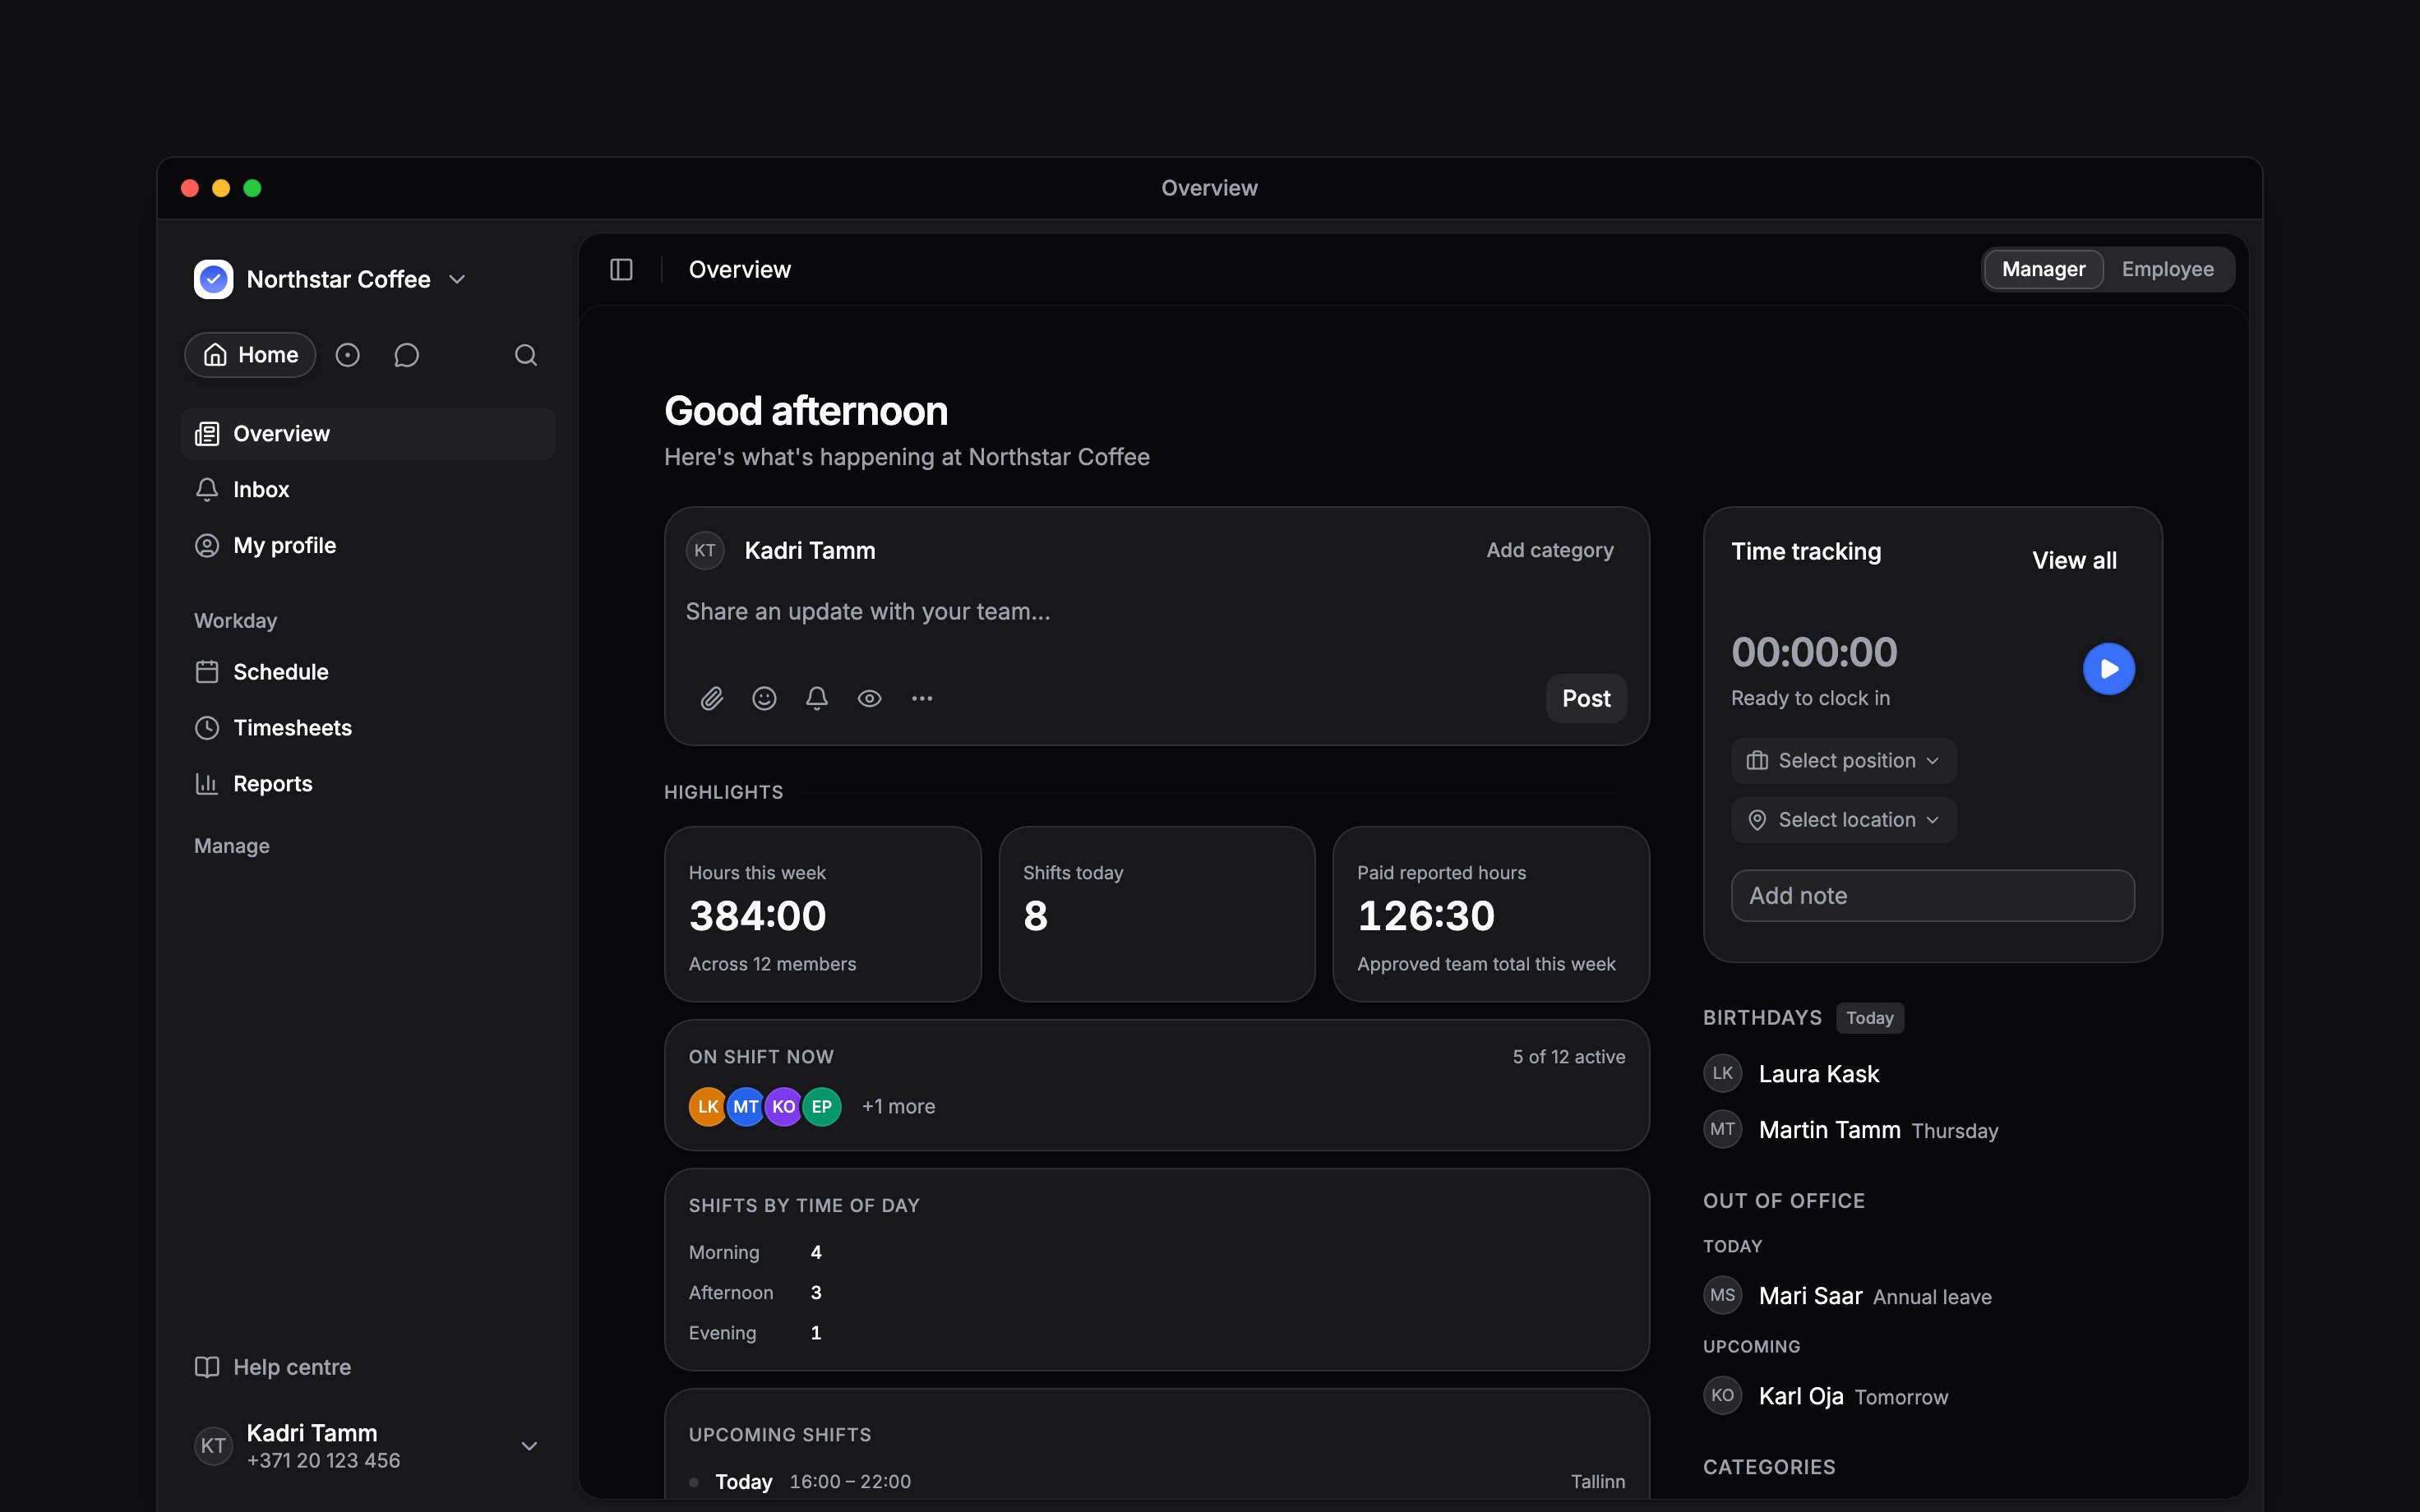This screenshot has width=2420, height=1512.
Task: Open the Select position dropdown
Action: click(1843, 761)
